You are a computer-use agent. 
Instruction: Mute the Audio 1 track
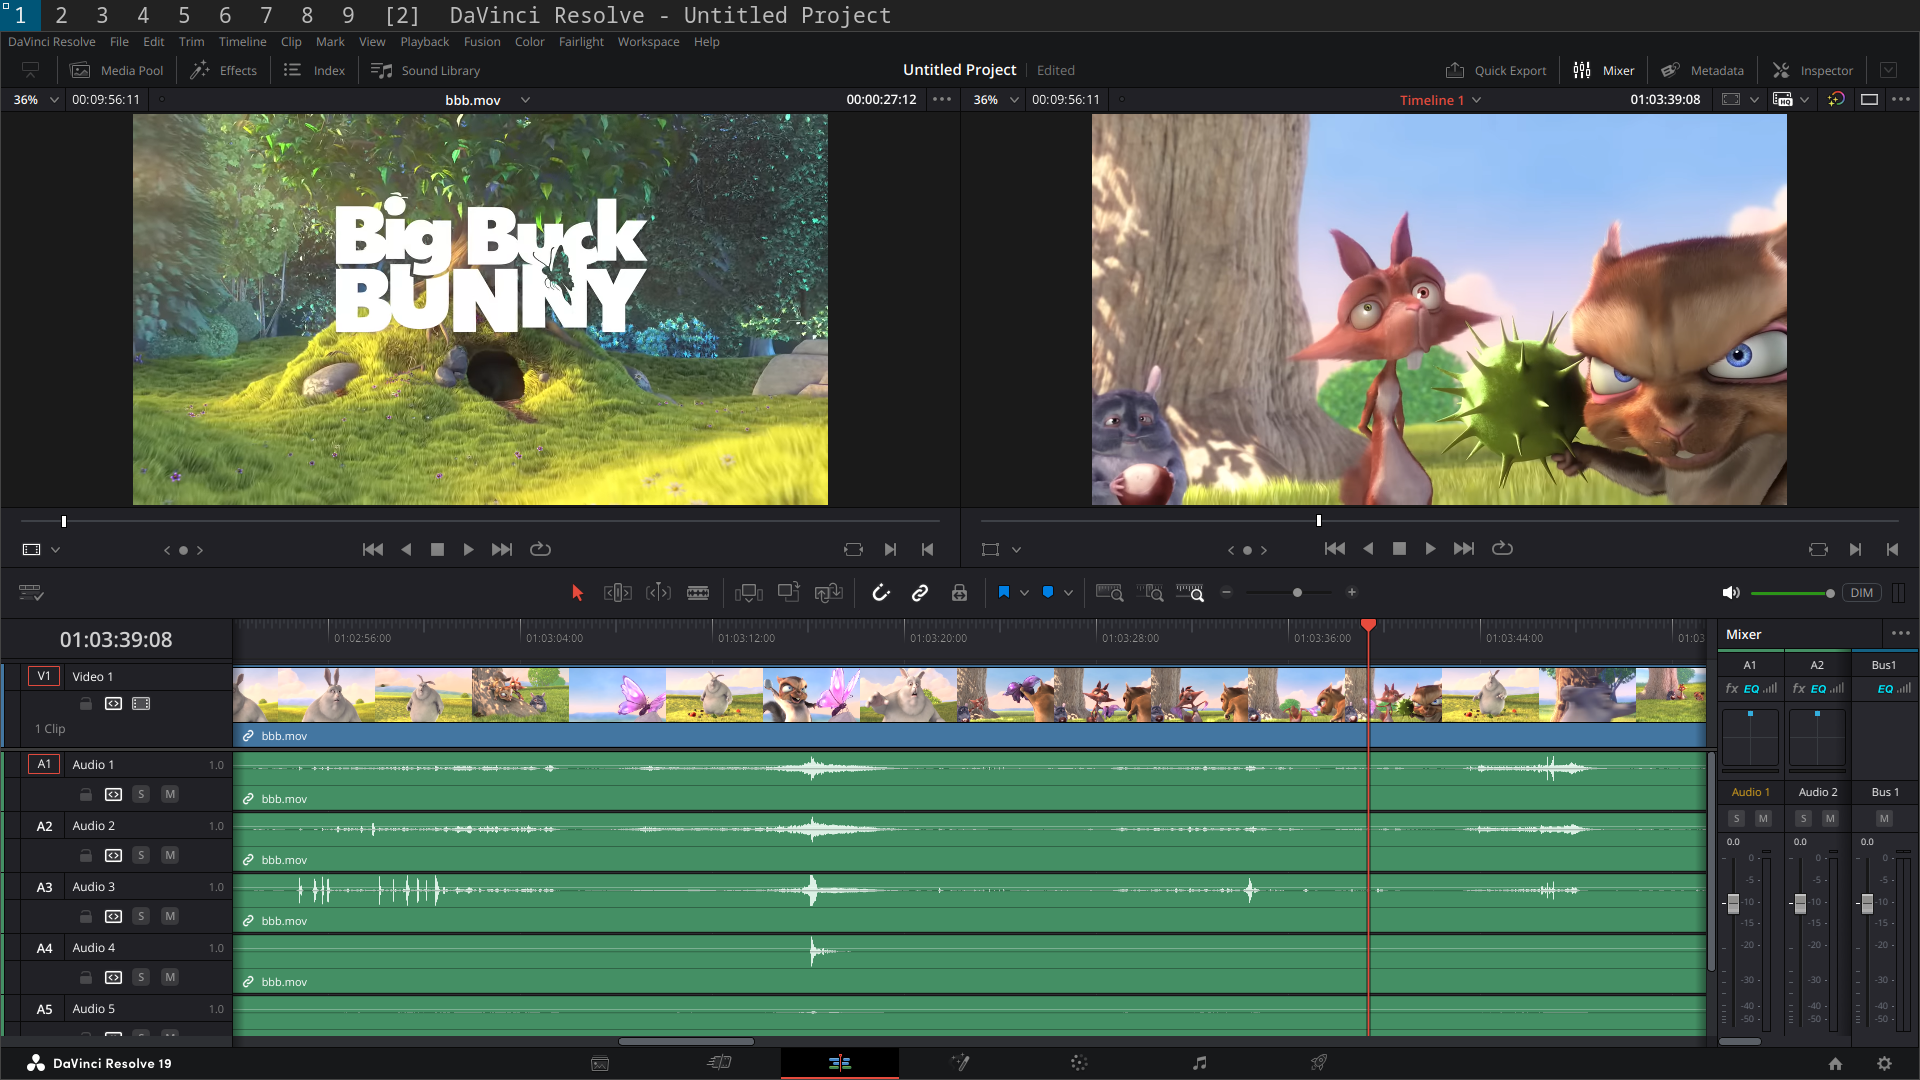click(x=170, y=794)
